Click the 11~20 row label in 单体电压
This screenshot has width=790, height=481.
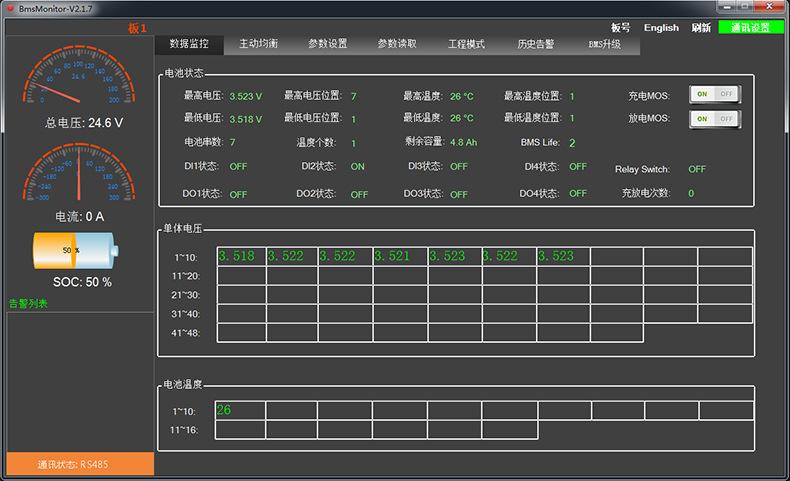point(186,276)
